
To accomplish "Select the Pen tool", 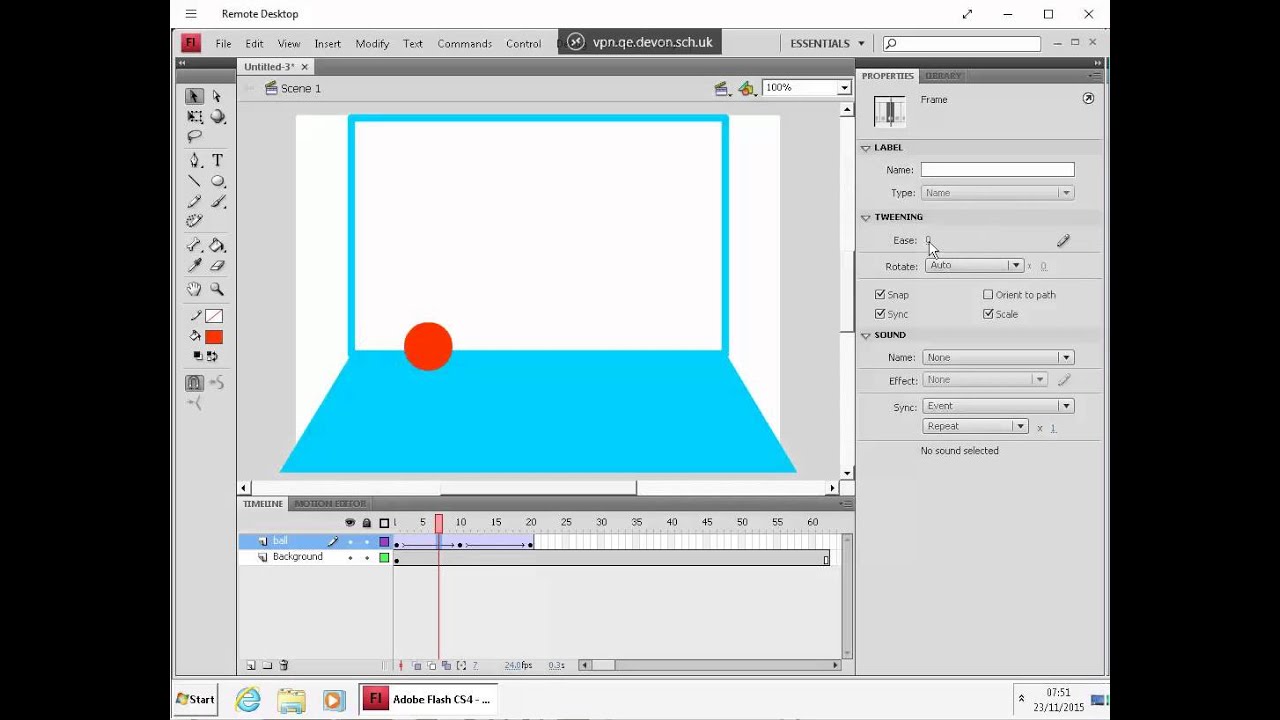I will tap(194, 160).
